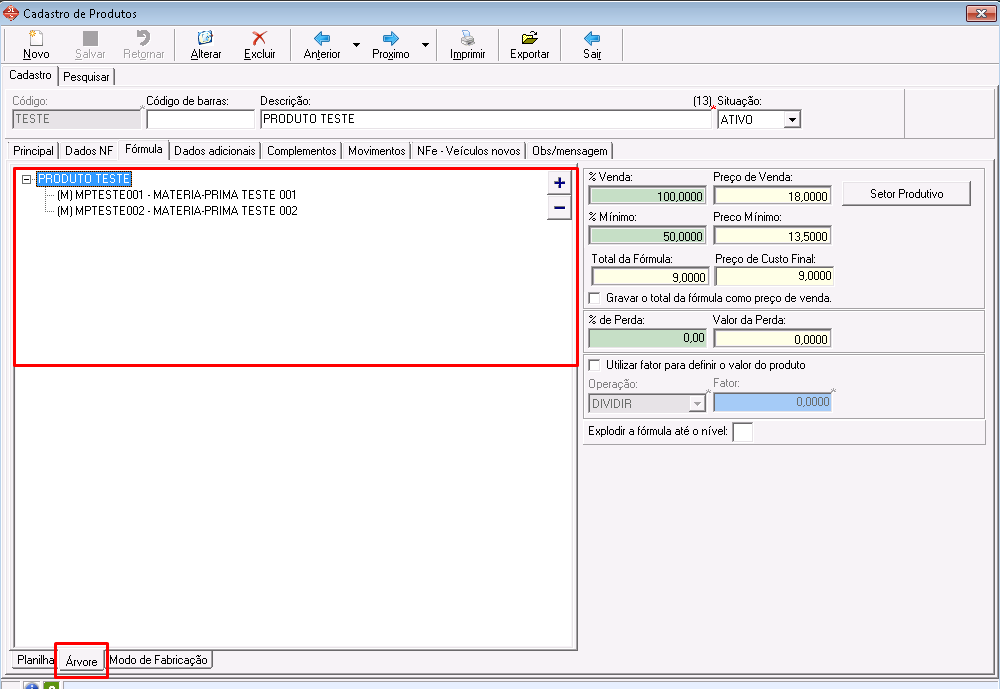Select the Fórmula tab
Viewport: 1000px width, 689px height.
click(x=143, y=149)
